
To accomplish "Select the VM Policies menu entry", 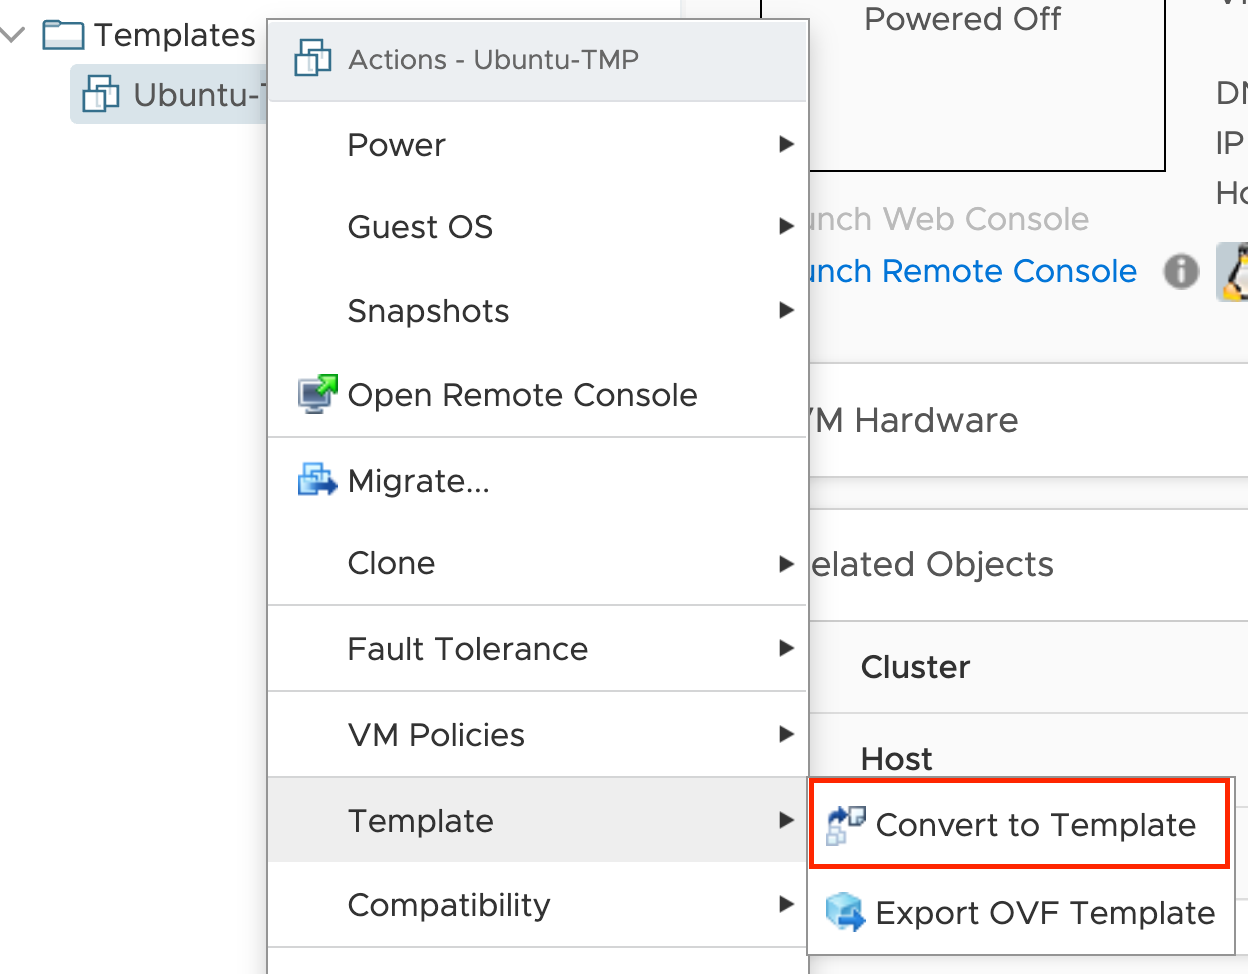I will click(538, 735).
